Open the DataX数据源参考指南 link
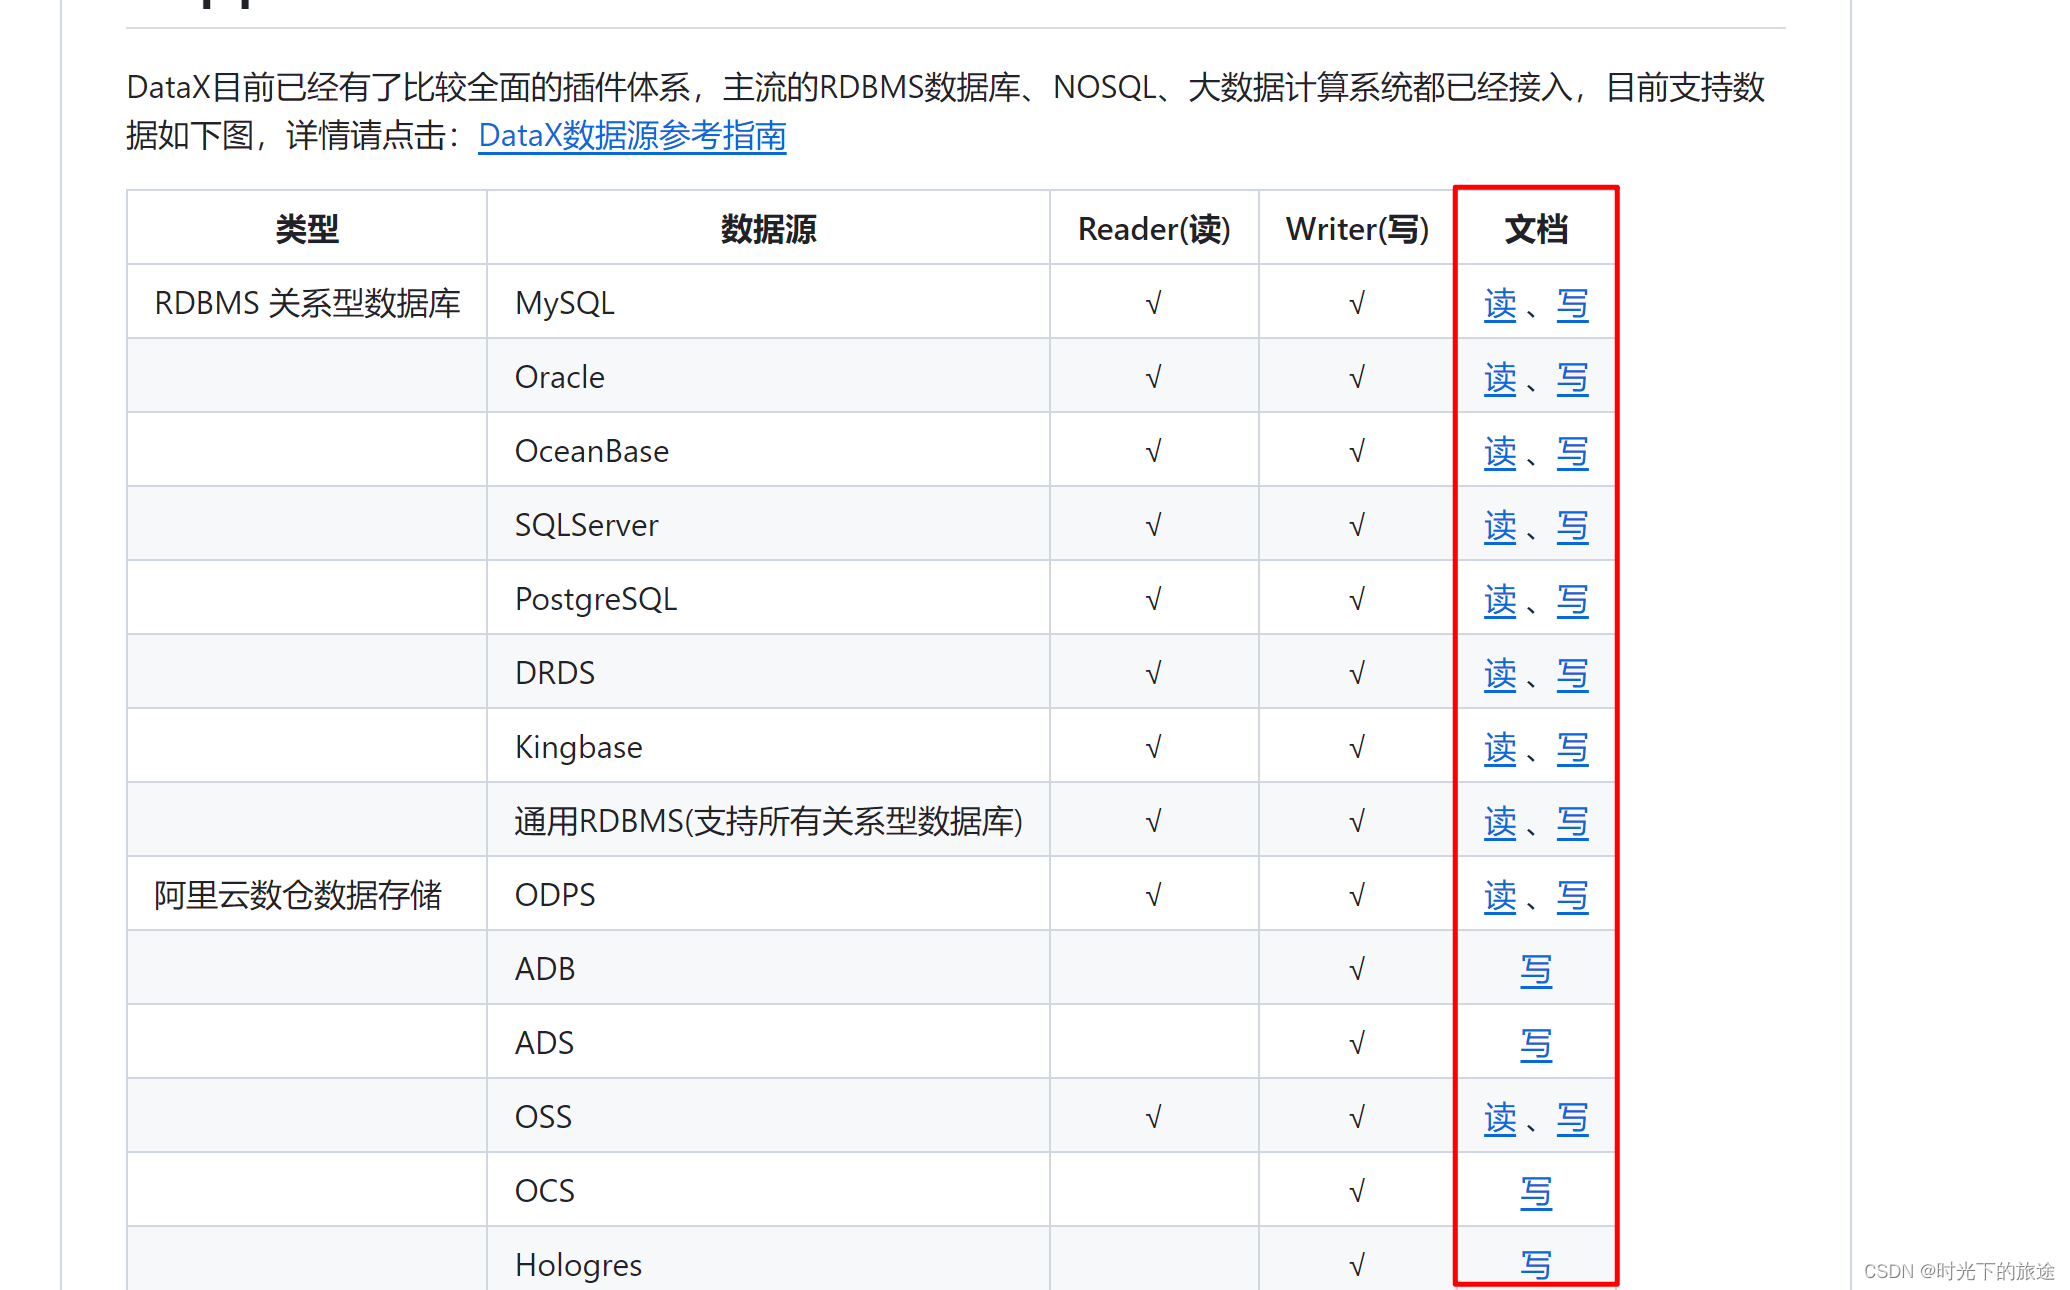 coord(632,135)
